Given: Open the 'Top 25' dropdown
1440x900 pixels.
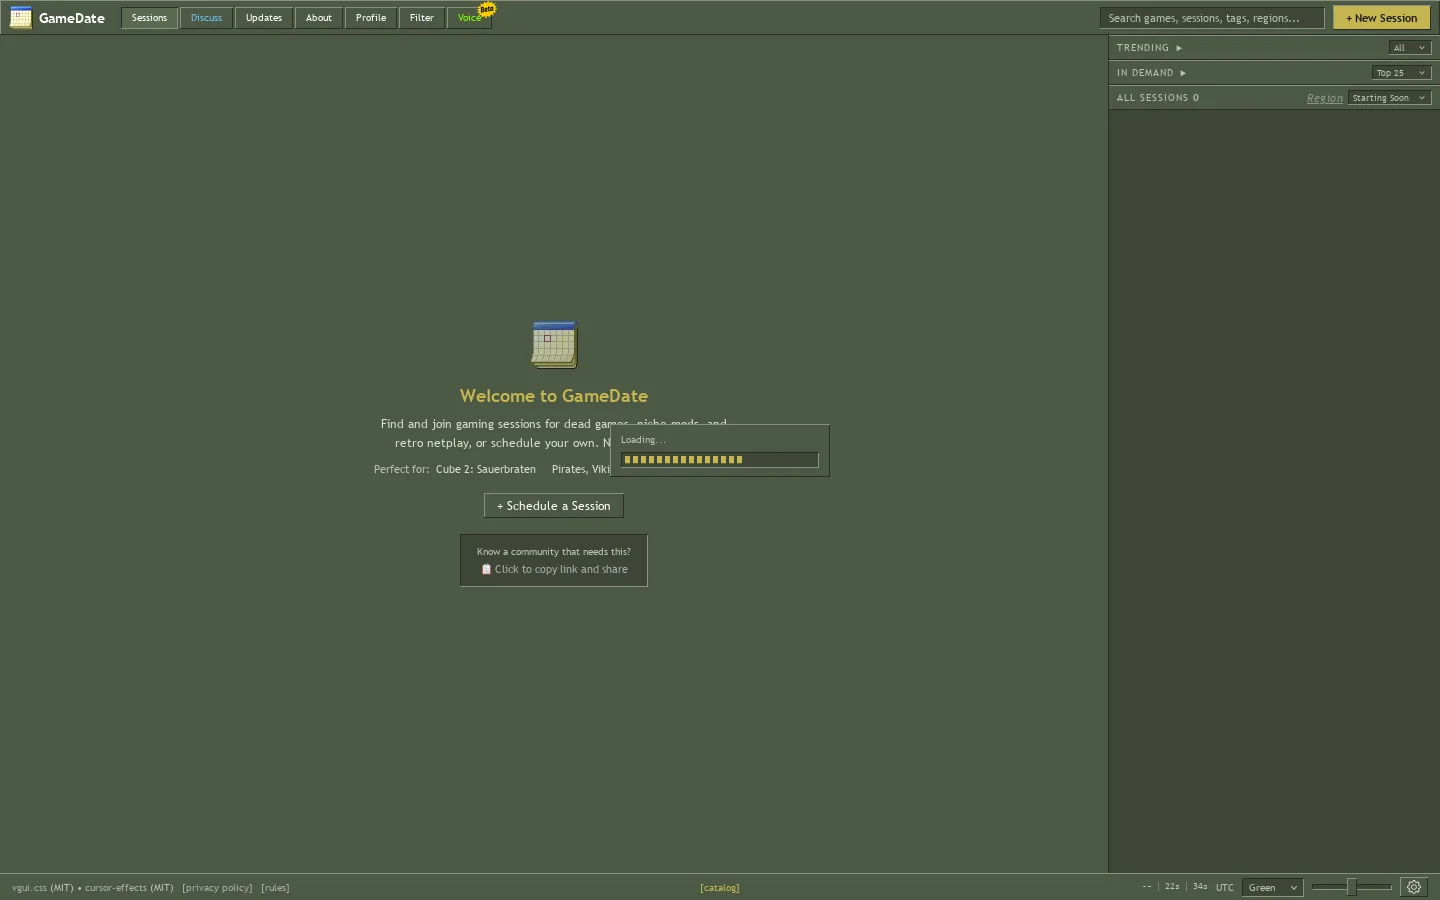Looking at the screenshot, I should tap(1401, 73).
